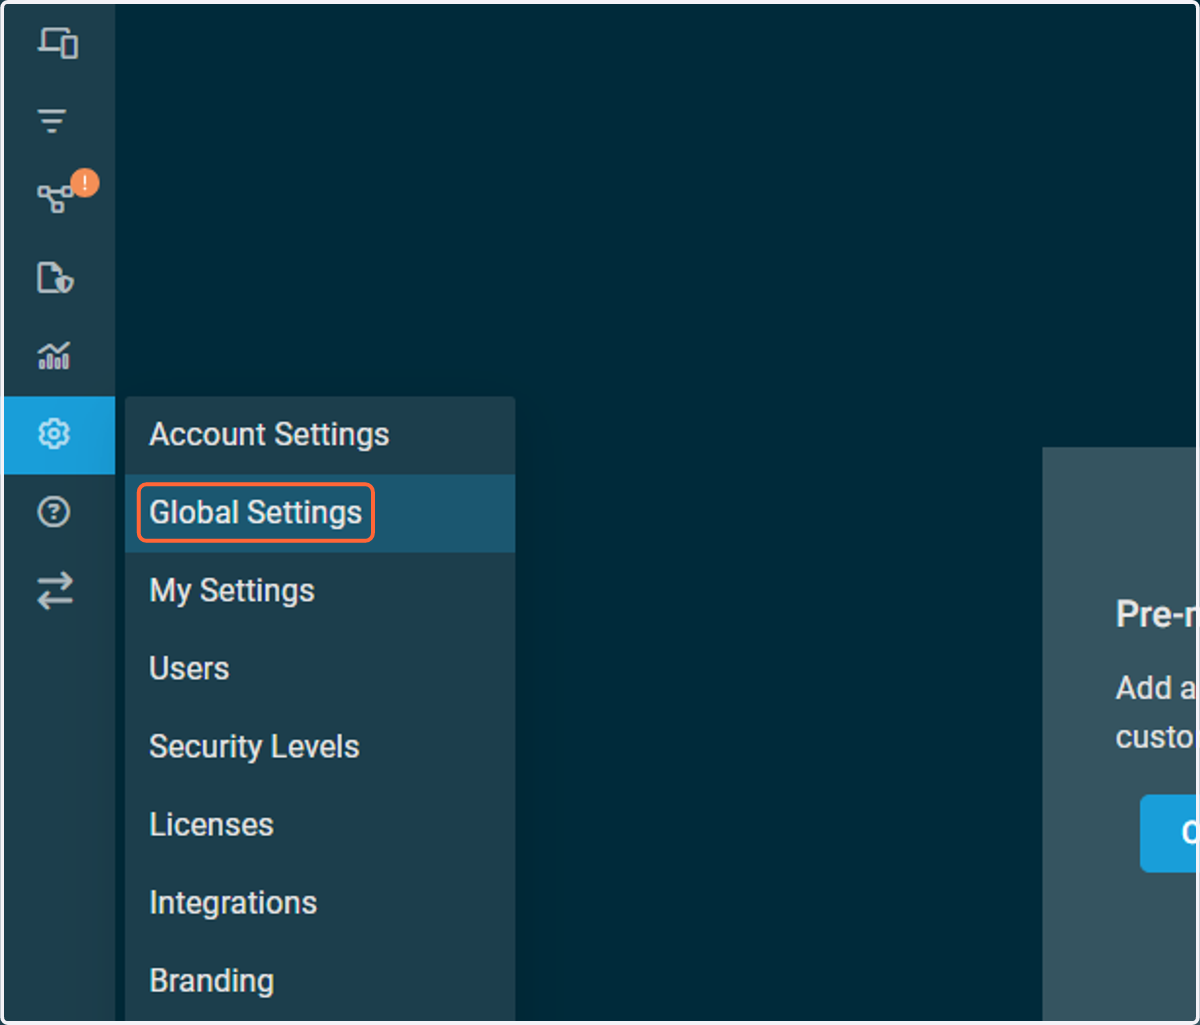The height and width of the screenshot is (1025, 1200).
Task: Open the network topology sidebar icon
Action: tap(54, 198)
